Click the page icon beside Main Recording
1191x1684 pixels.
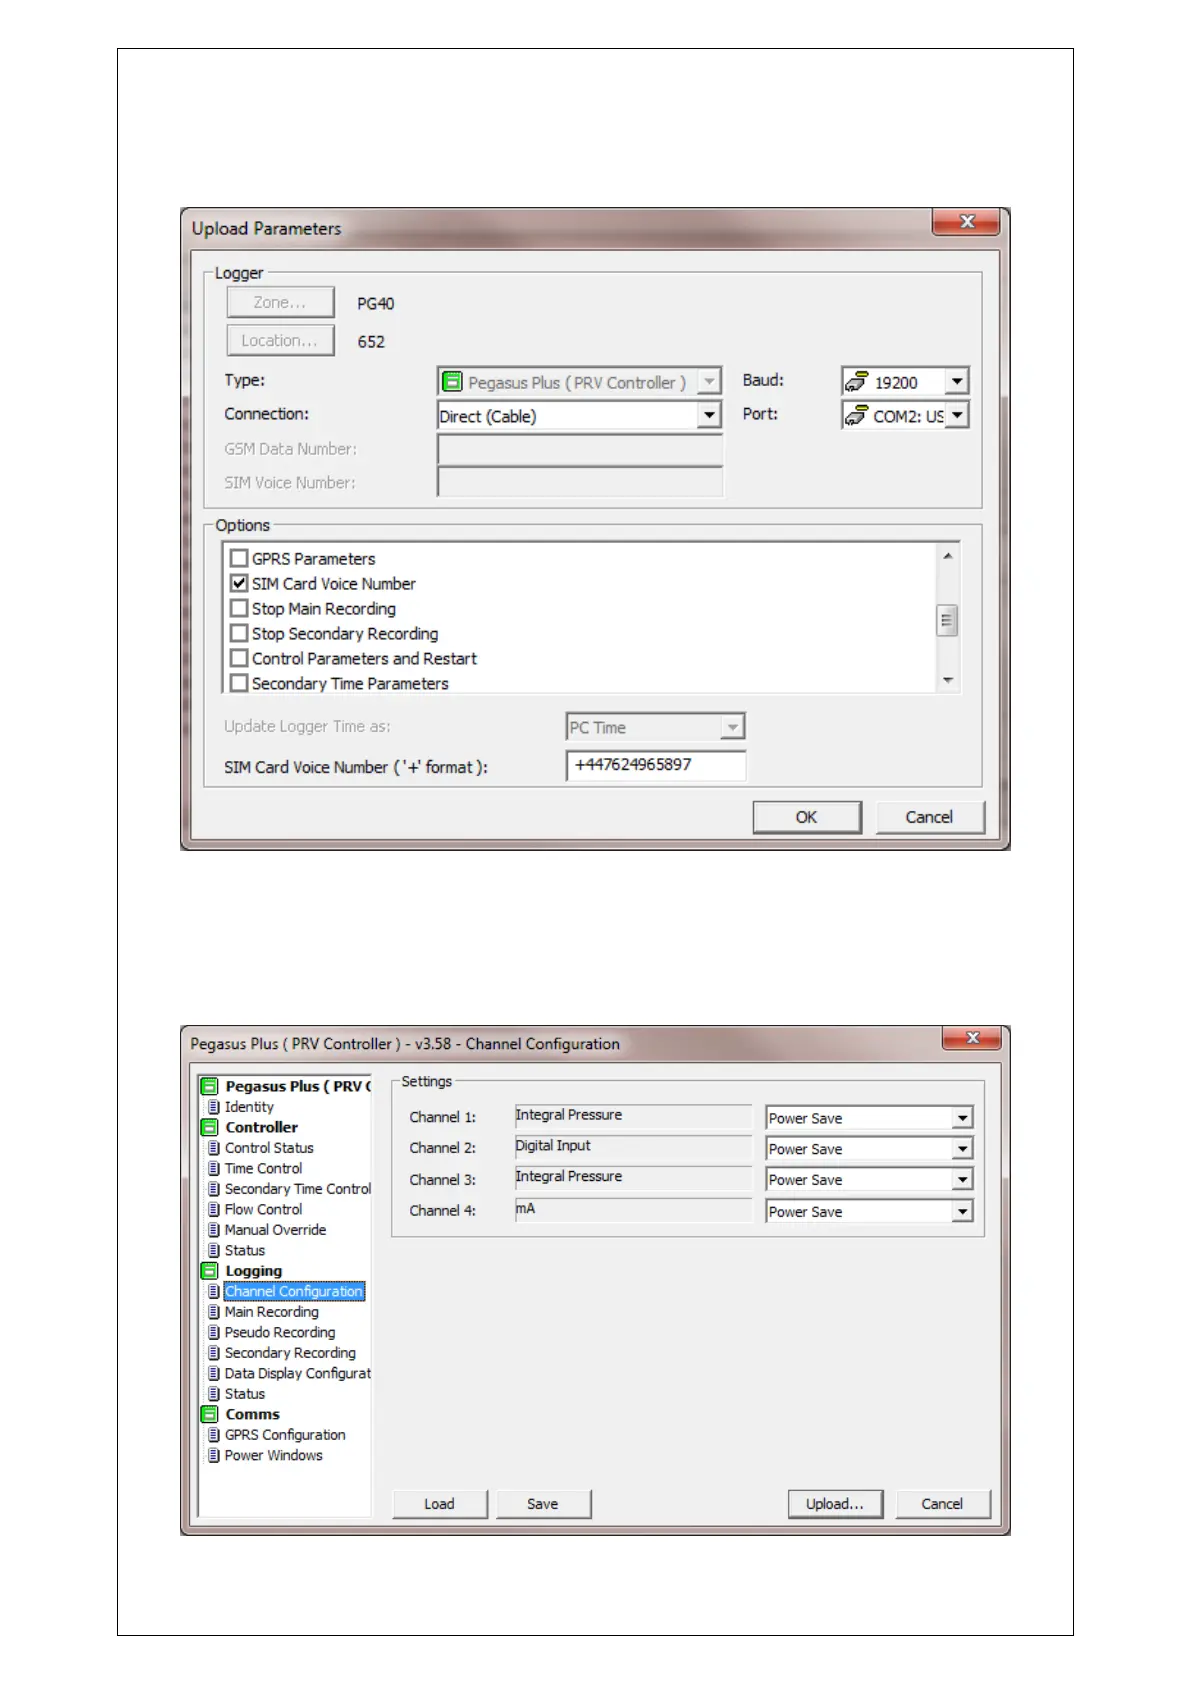[213, 1312]
